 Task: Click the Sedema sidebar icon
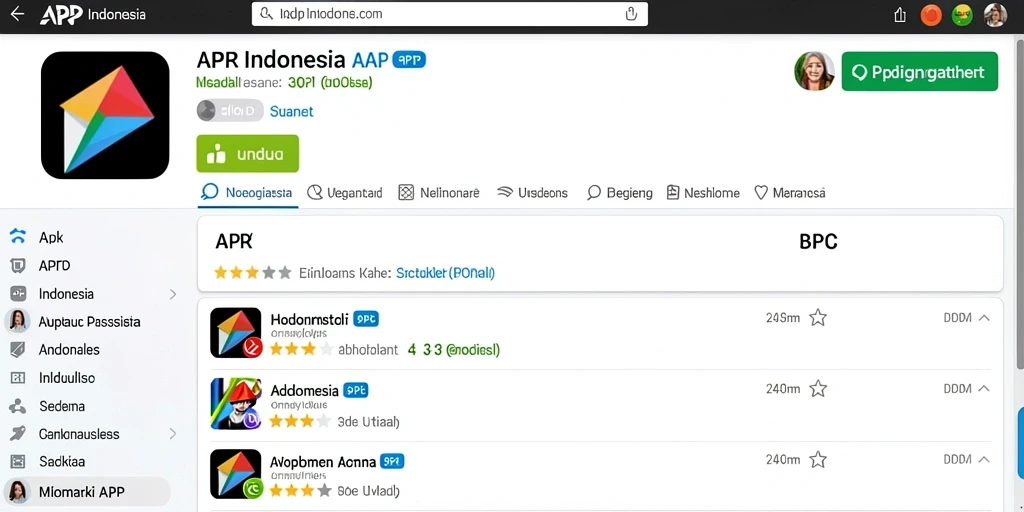pos(18,406)
